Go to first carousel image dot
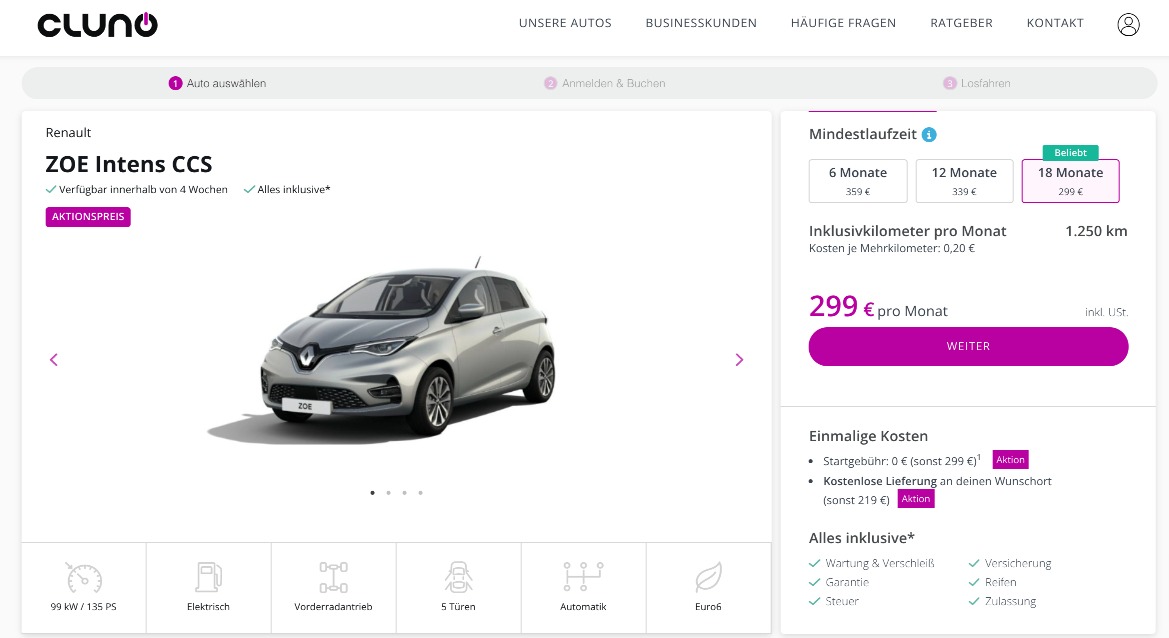1169x638 pixels. tap(373, 493)
